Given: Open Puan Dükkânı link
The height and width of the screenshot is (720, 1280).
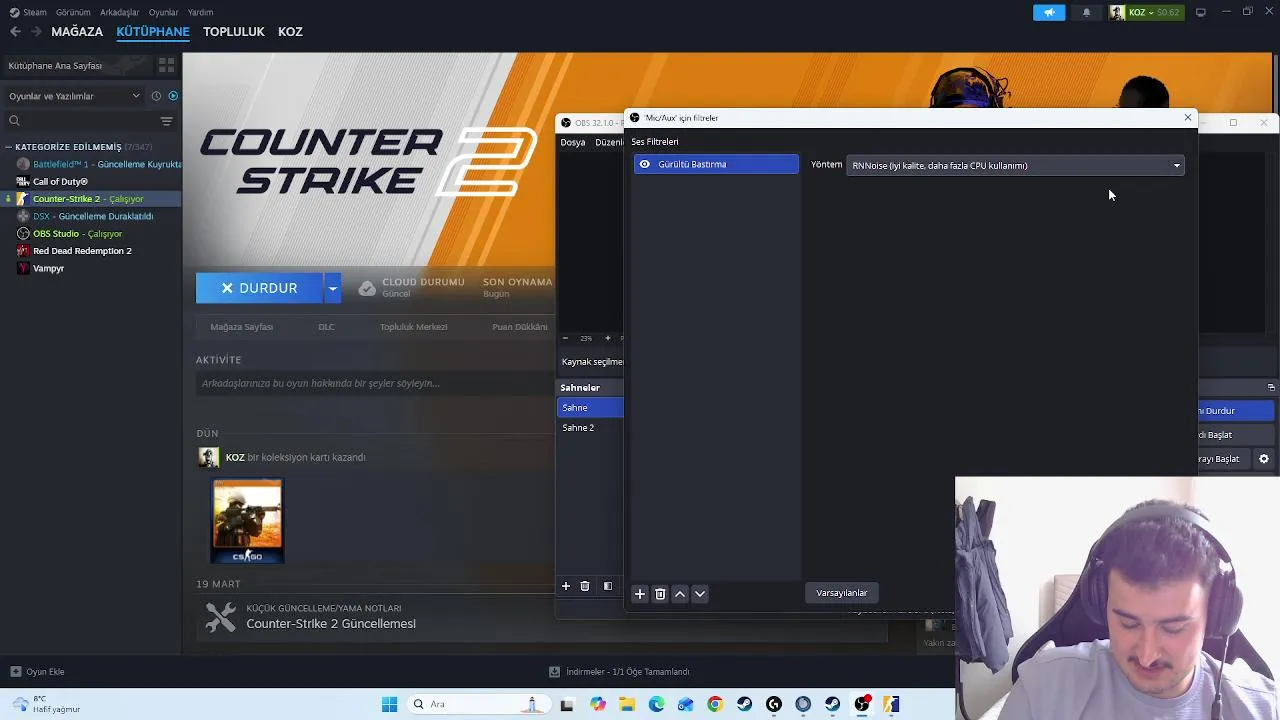Looking at the screenshot, I should [520, 327].
